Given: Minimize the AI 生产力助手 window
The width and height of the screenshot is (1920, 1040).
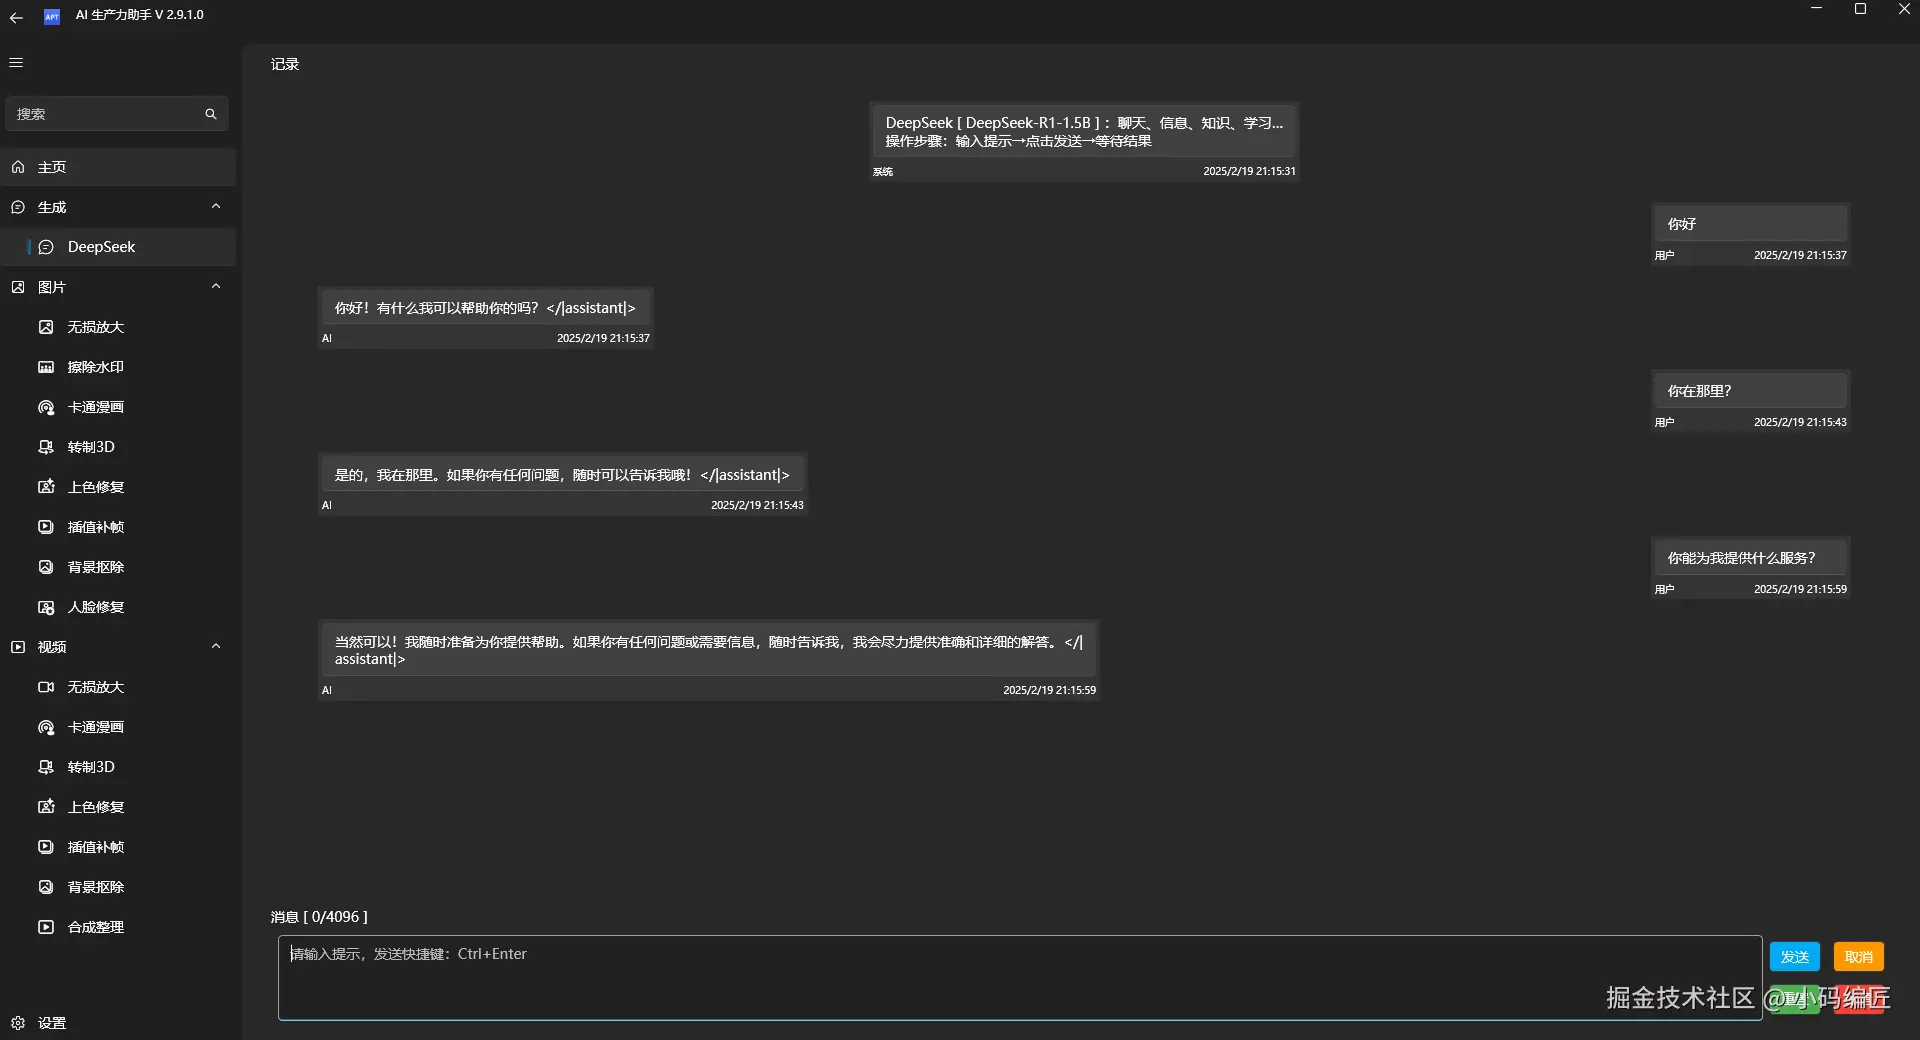Looking at the screenshot, I should [1816, 9].
